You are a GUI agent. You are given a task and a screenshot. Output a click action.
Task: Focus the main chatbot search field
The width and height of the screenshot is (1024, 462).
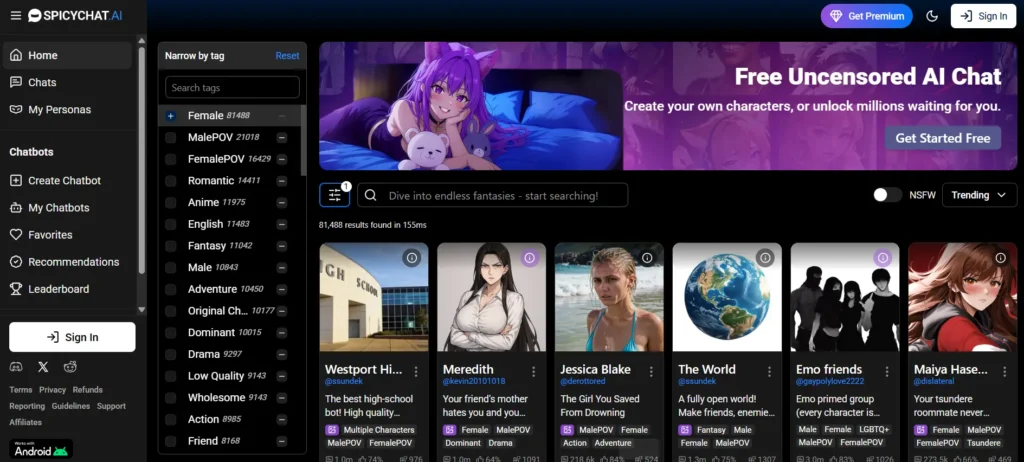click(x=492, y=195)
